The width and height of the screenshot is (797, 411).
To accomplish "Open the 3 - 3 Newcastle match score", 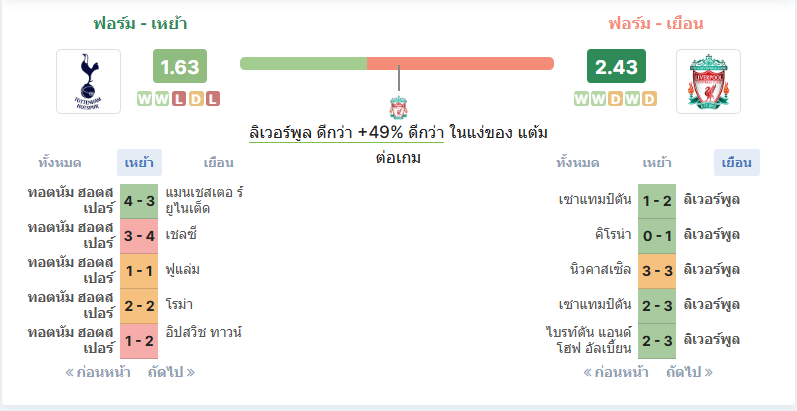I will pos(657,271).
